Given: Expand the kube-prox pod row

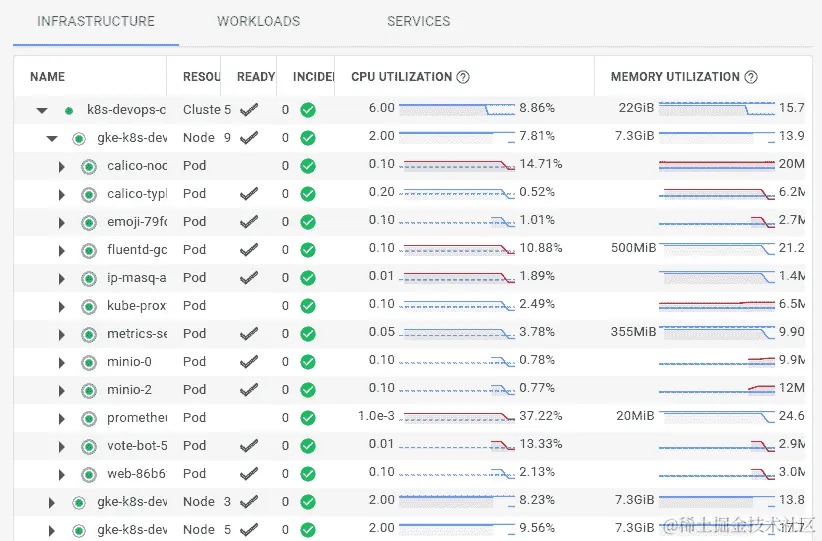Looking at the screenshot, I should [x=61, y=307].
